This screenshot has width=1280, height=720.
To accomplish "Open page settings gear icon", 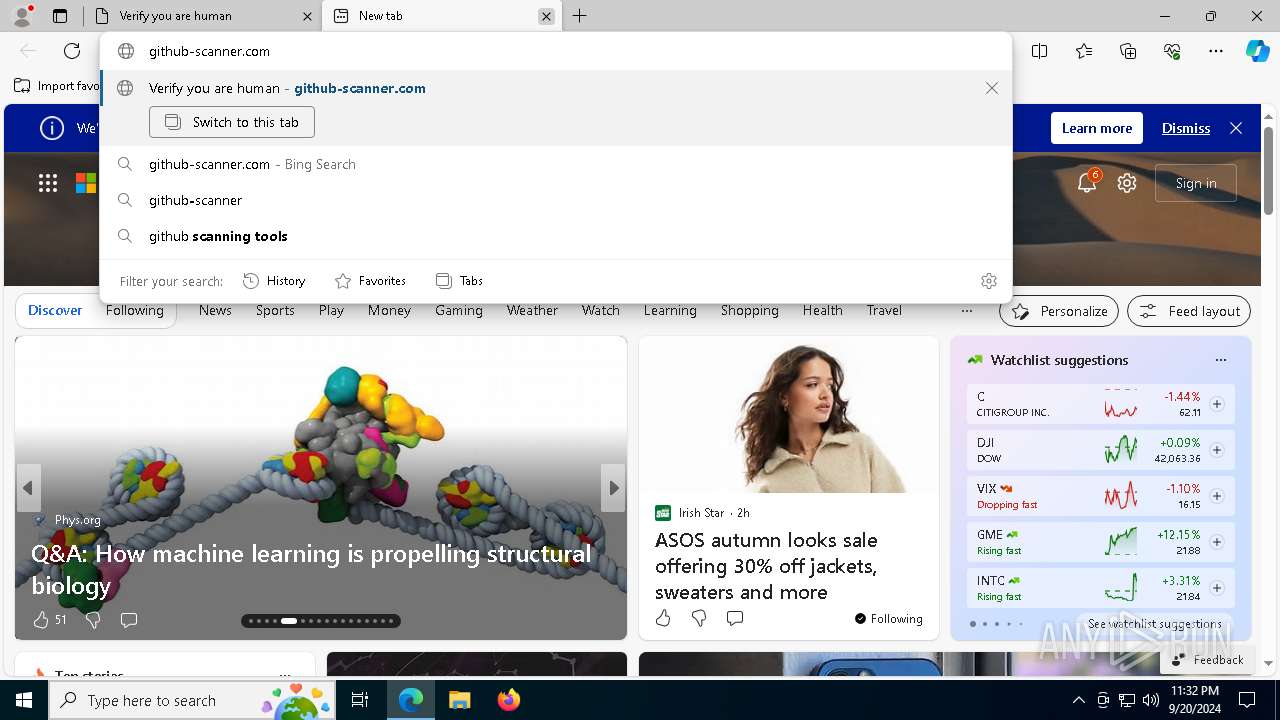I will [1127, 183].
